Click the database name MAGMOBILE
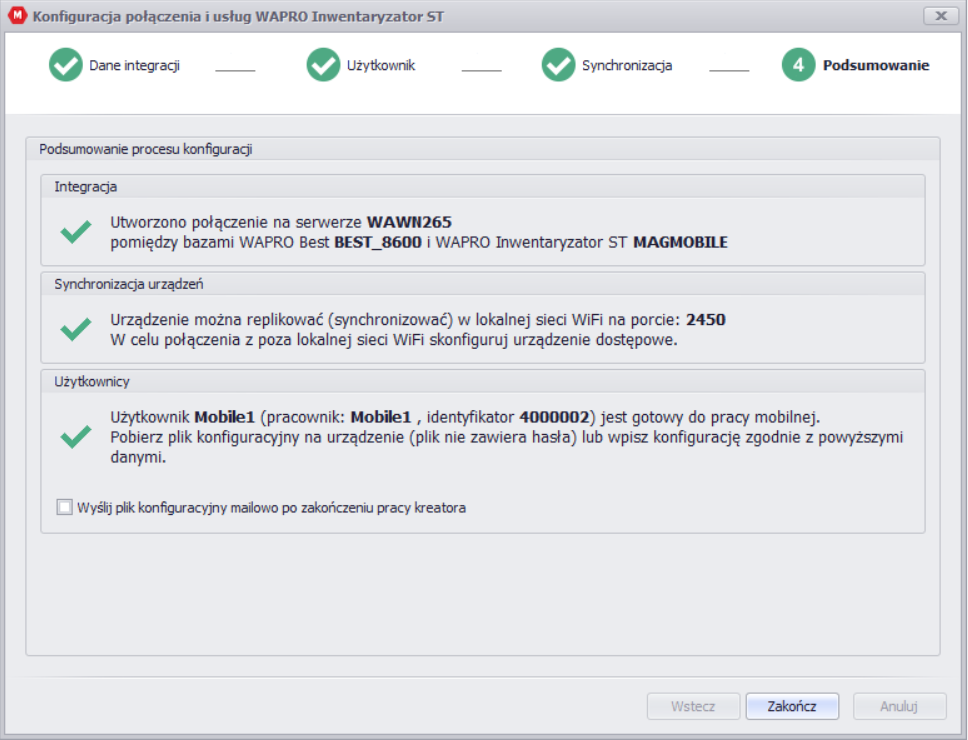This screenshot has width=968, height=740. (x=680, y=242)
